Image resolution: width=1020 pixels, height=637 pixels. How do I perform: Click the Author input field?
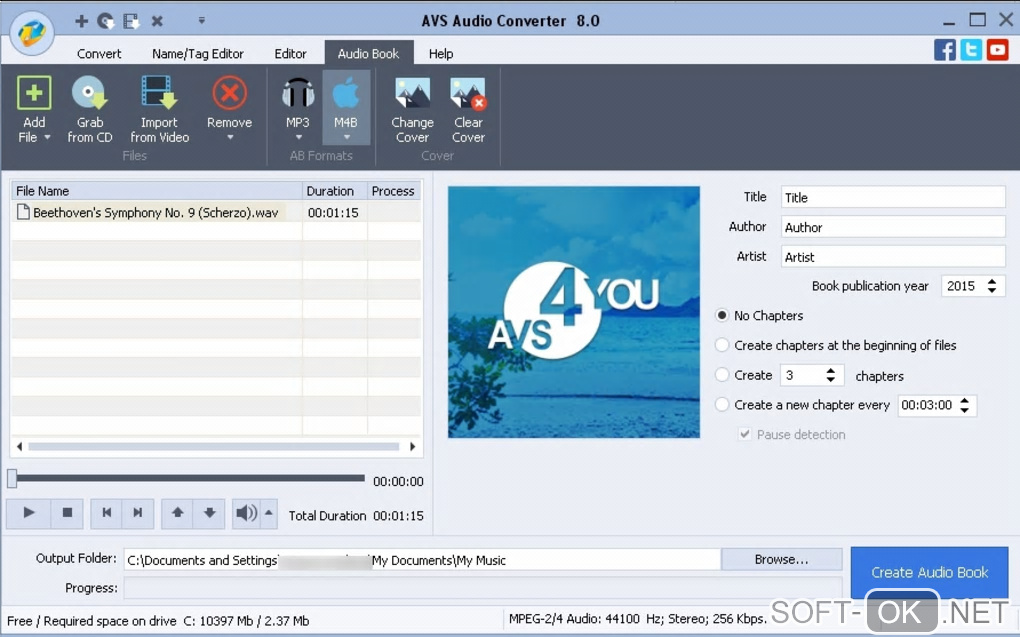tap(893, 227)
